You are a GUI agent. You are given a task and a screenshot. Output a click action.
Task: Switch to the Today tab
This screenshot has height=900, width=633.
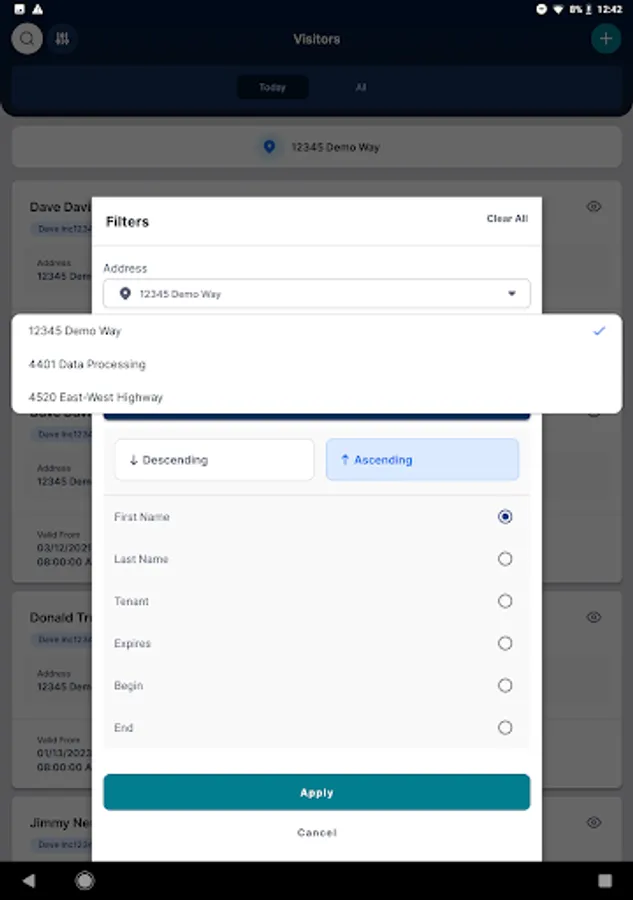(272, 88)
